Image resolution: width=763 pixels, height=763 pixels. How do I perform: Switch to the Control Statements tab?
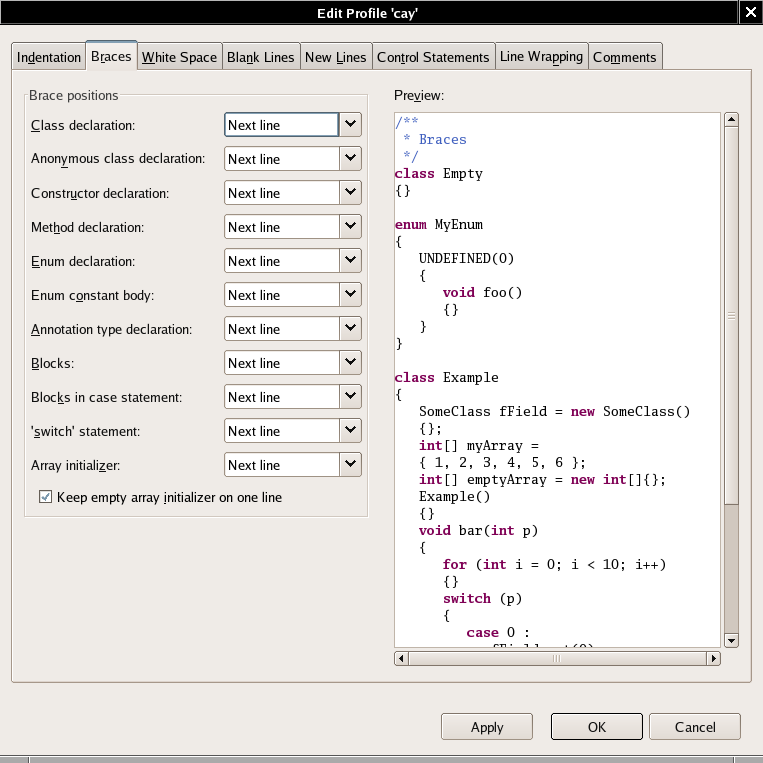pyautogui.click(x=433, y=57)
